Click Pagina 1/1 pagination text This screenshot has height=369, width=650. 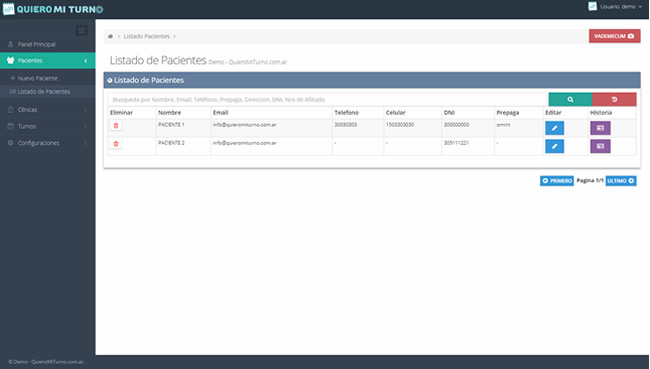point(590,181)
